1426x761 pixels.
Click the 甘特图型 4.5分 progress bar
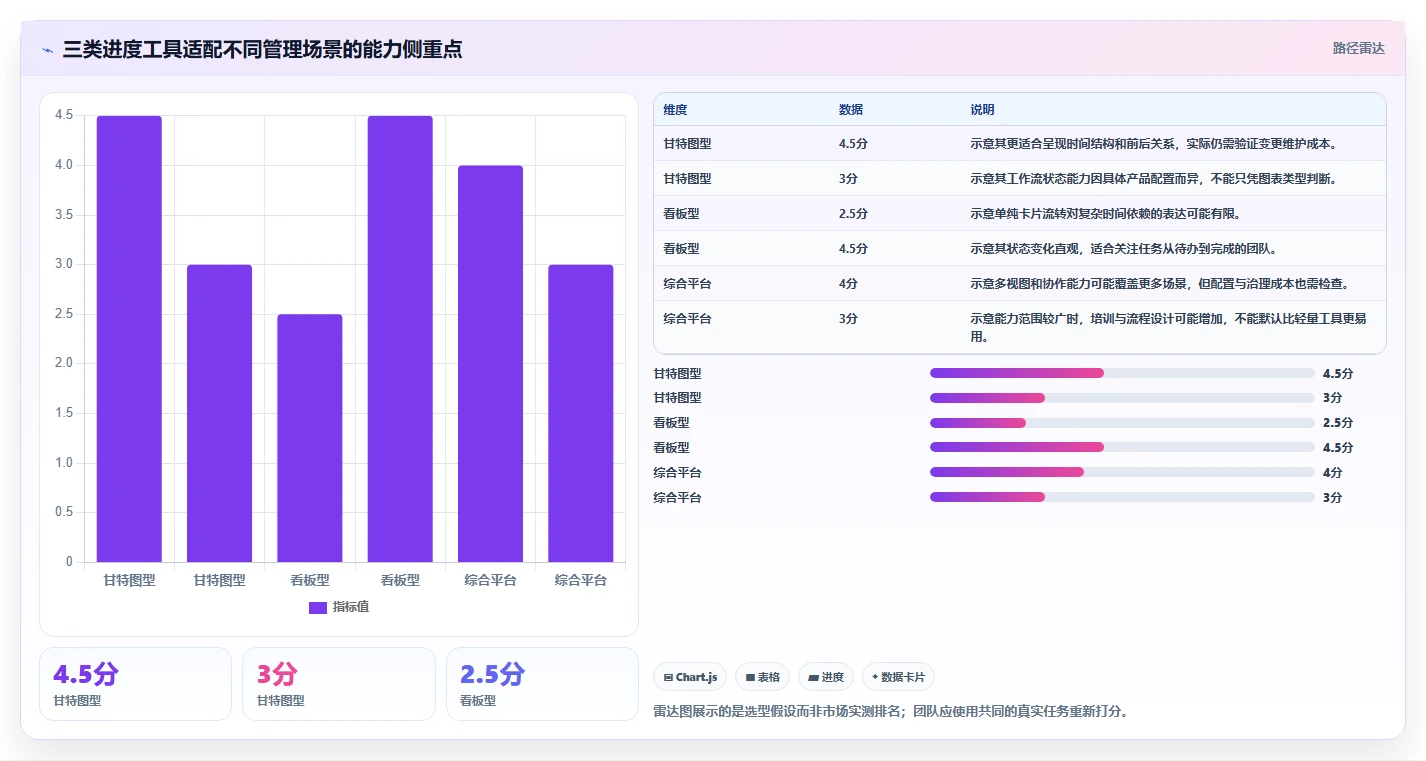coord(1122,373)
